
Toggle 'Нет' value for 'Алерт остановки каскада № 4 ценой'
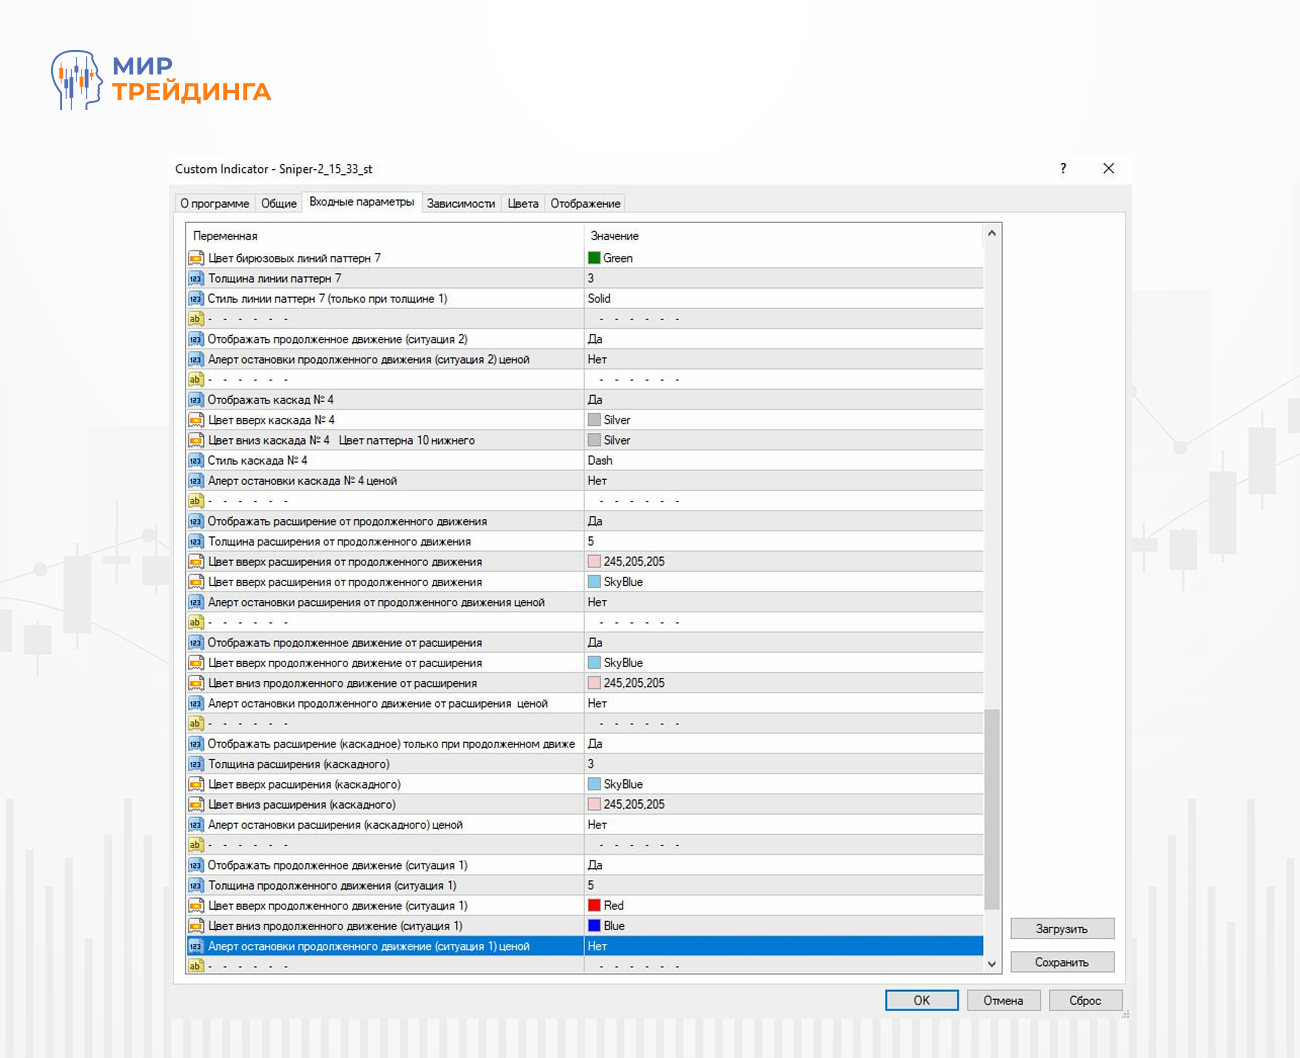coord(597,481)
